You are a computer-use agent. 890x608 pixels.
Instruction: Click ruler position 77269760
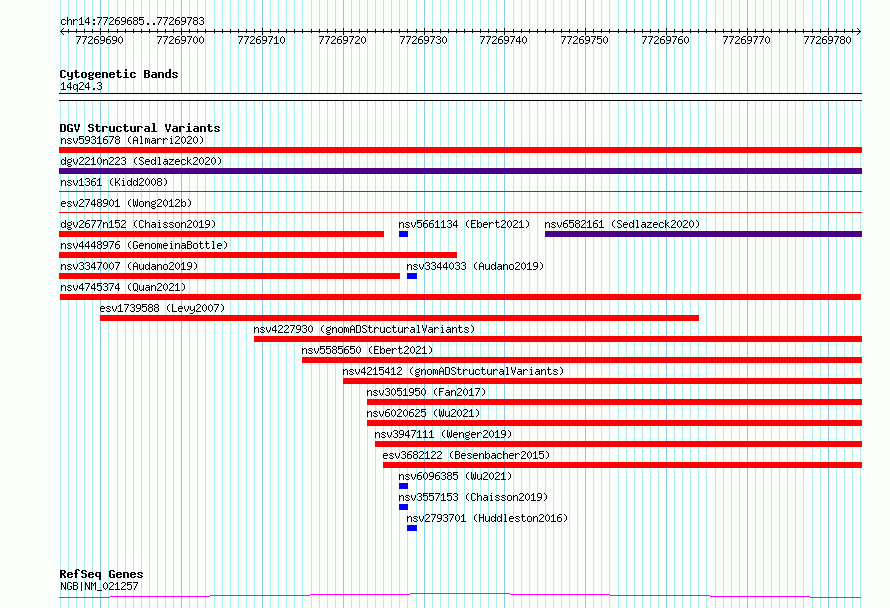(x=665, y=40)
